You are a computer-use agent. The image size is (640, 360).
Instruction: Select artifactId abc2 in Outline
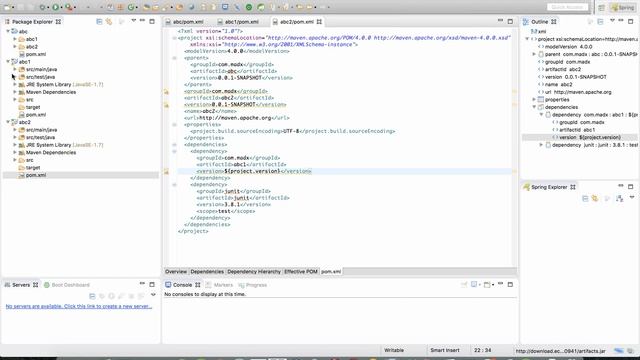[562, 69]
